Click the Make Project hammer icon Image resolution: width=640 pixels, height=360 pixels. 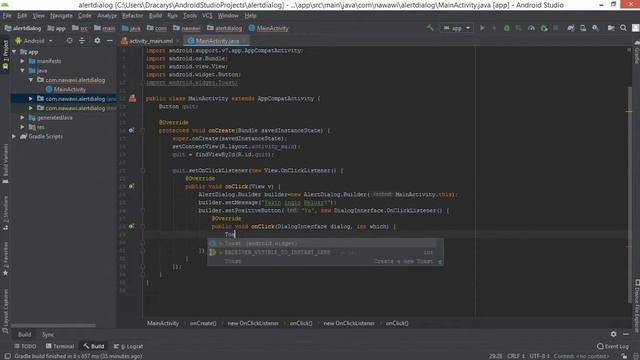430,28
